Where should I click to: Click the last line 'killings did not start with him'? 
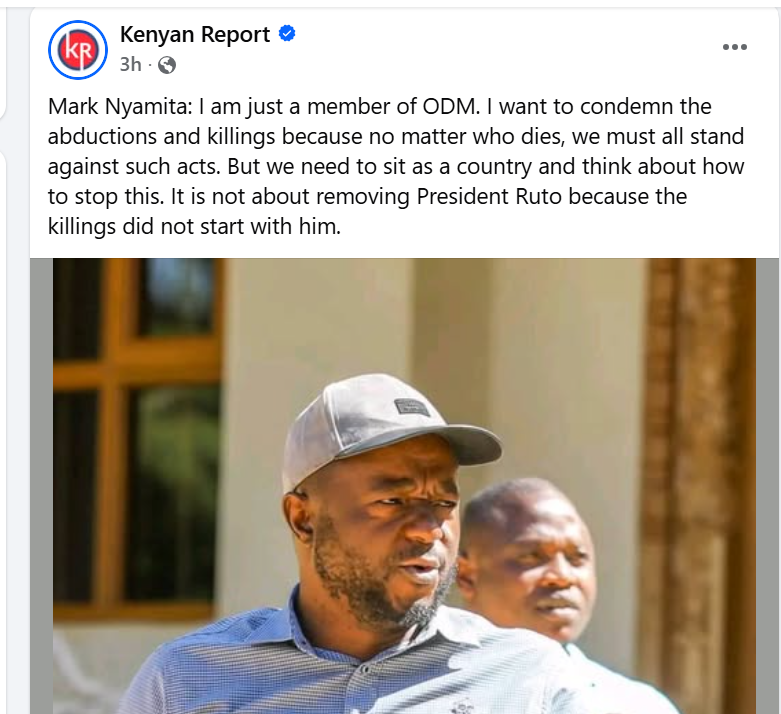tap(194, 227)
